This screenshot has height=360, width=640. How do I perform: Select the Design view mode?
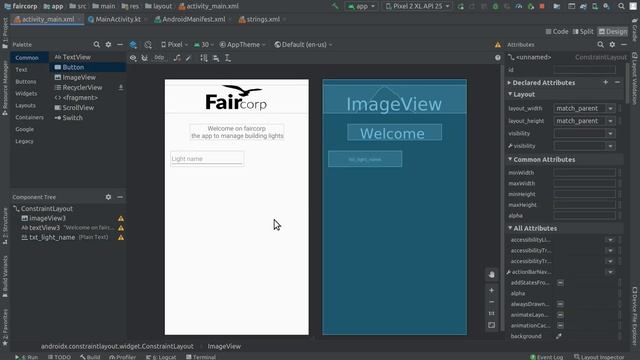click(x=612, y=31)
